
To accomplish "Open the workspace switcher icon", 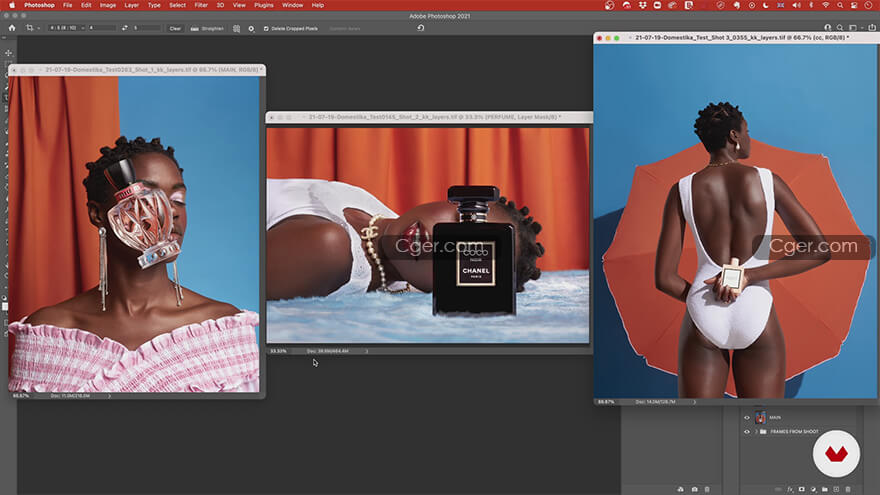I will (854, 28).
